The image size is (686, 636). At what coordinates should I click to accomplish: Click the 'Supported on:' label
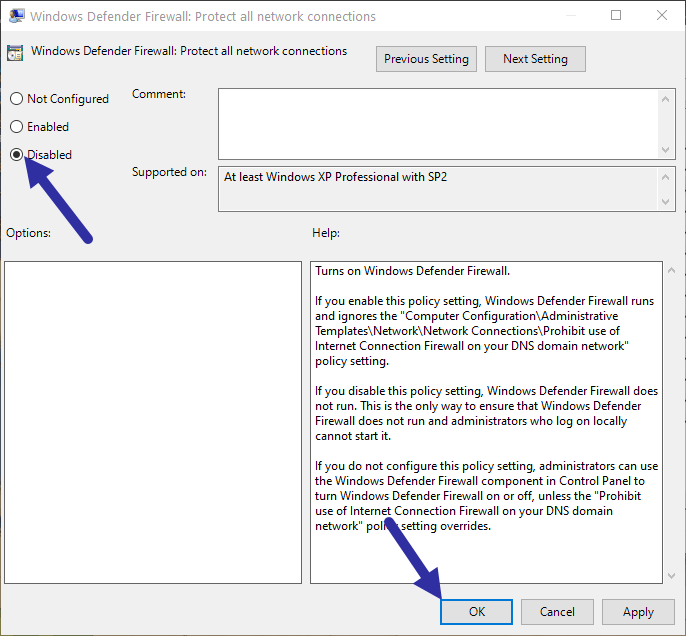pos(169,172)
